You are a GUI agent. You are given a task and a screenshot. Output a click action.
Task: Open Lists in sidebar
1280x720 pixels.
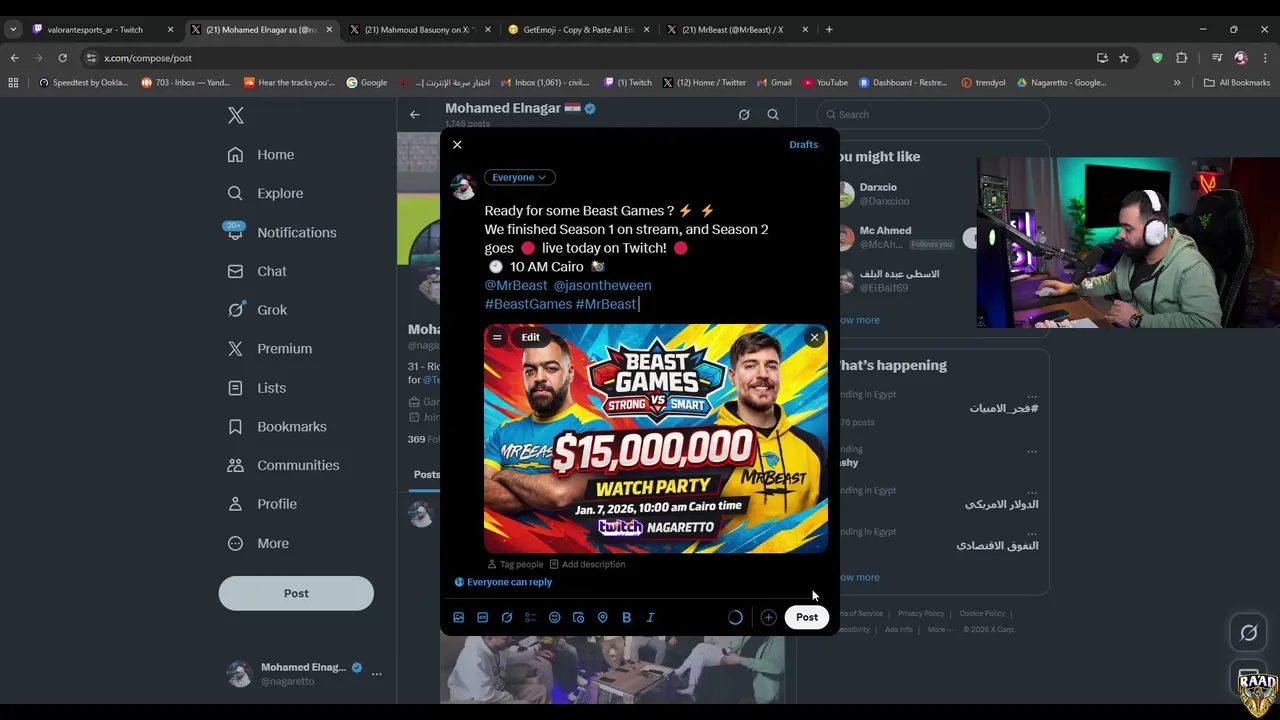[256, 388]
